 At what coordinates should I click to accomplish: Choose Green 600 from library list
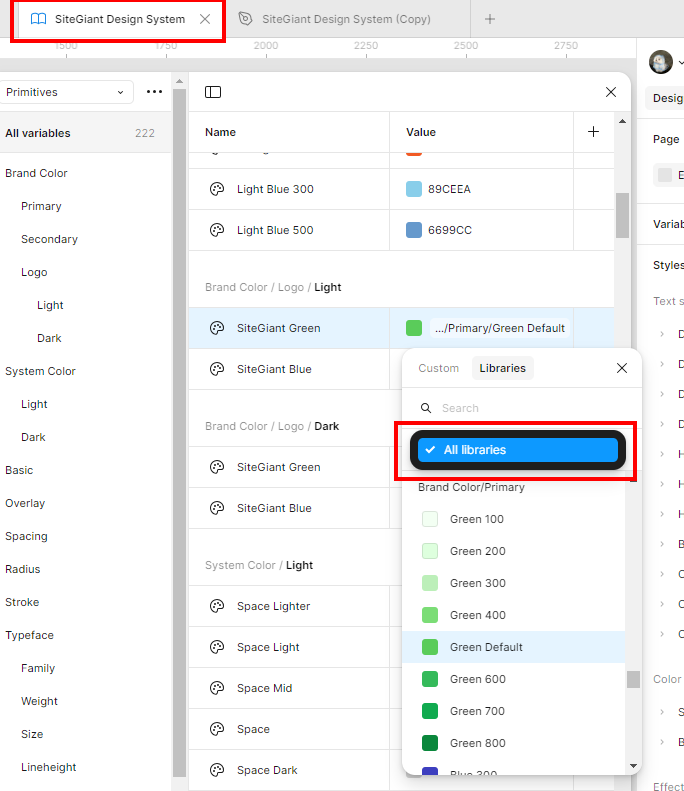coord(514,679)
